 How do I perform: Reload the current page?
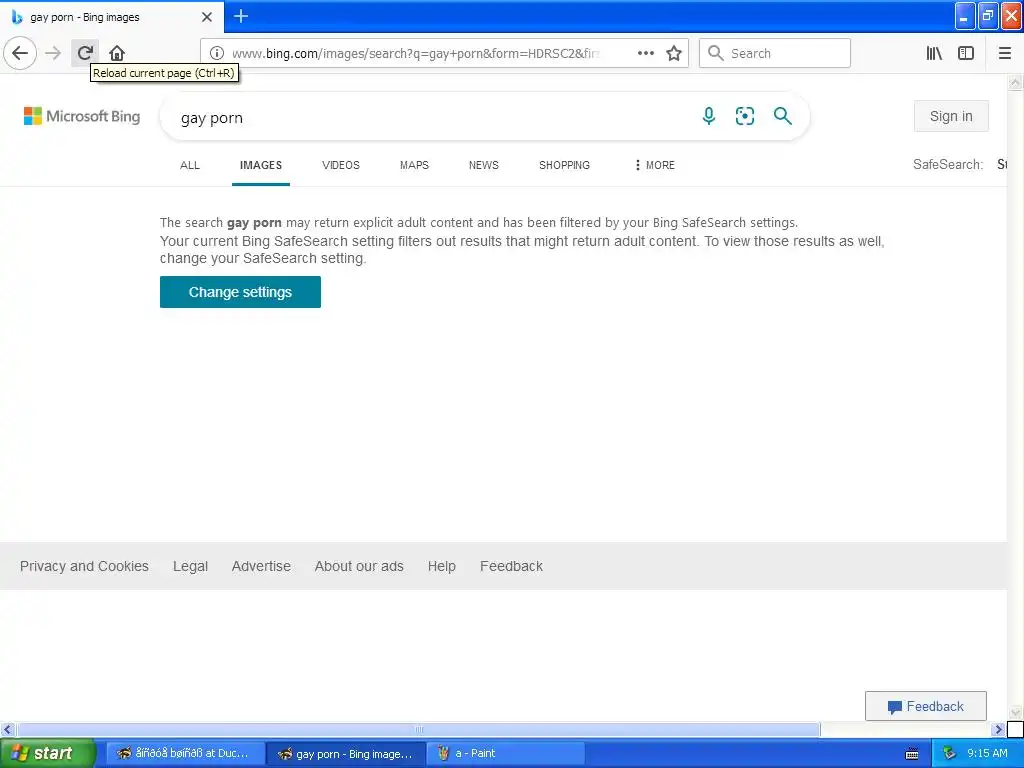85,53
